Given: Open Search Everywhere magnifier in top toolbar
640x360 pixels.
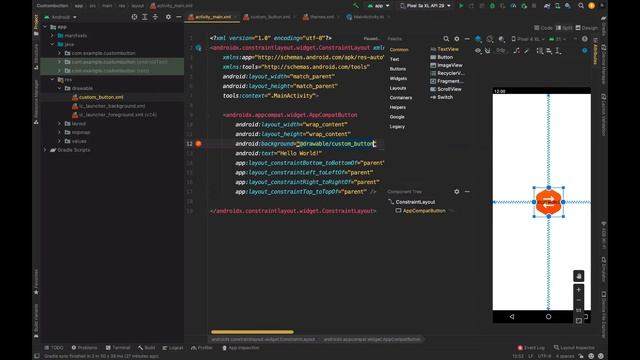Looking at the screenshot, I should point(581,6).
